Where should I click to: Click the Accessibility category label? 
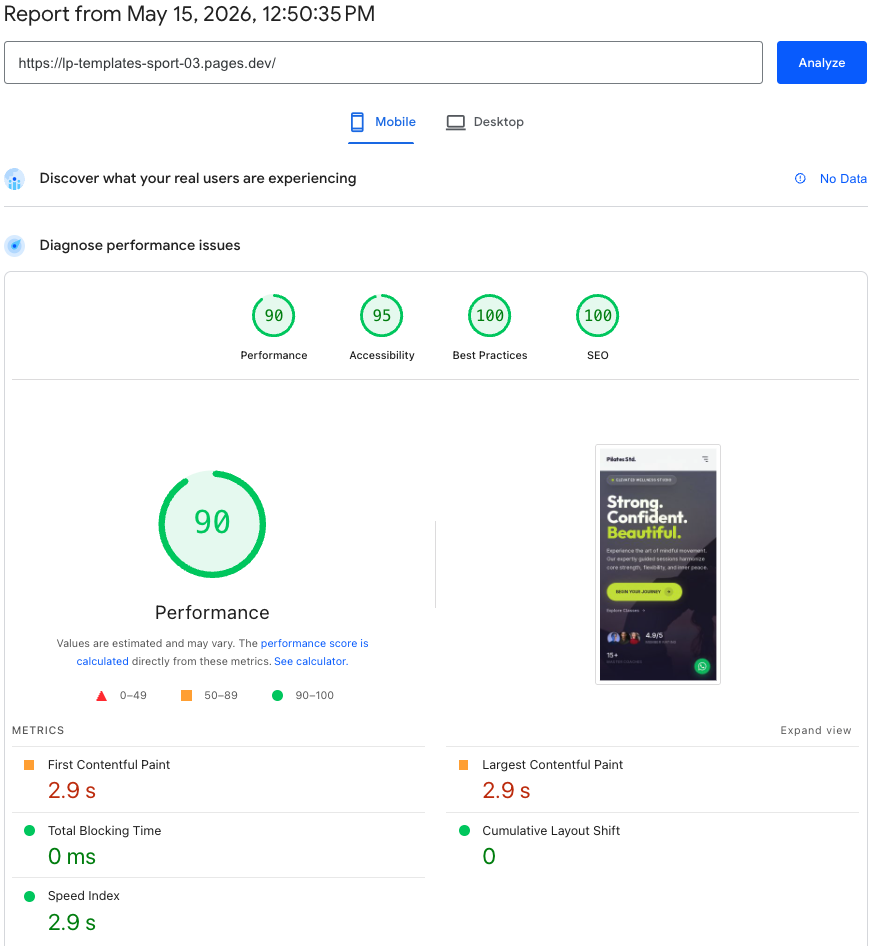(382, 355)
